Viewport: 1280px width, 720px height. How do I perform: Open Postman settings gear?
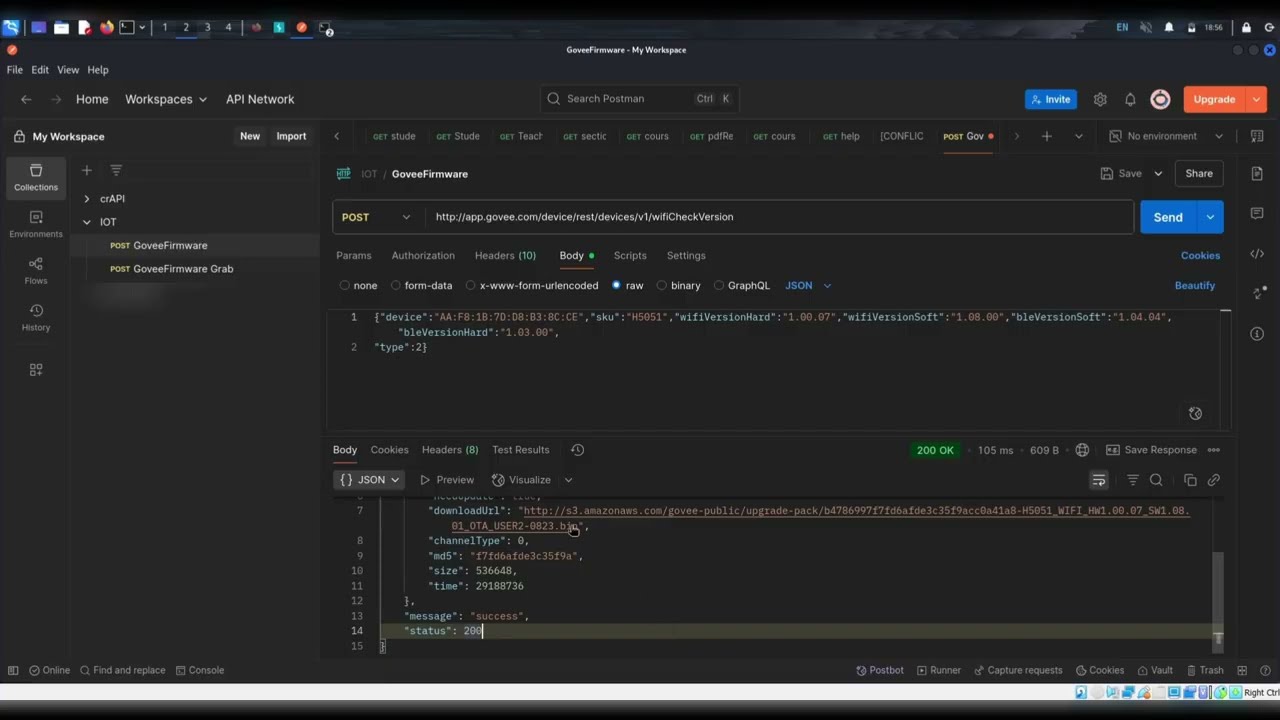(x=1100, y=99)
